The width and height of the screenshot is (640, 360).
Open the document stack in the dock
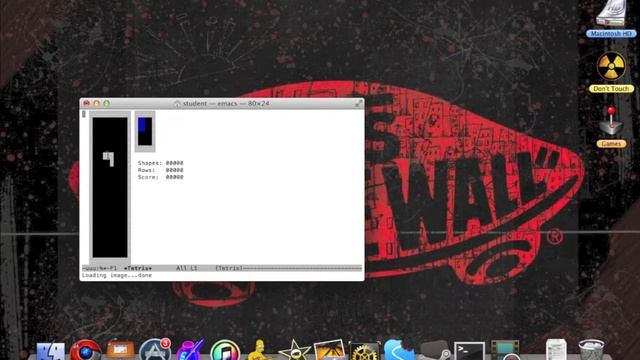(x=556, y=350)
